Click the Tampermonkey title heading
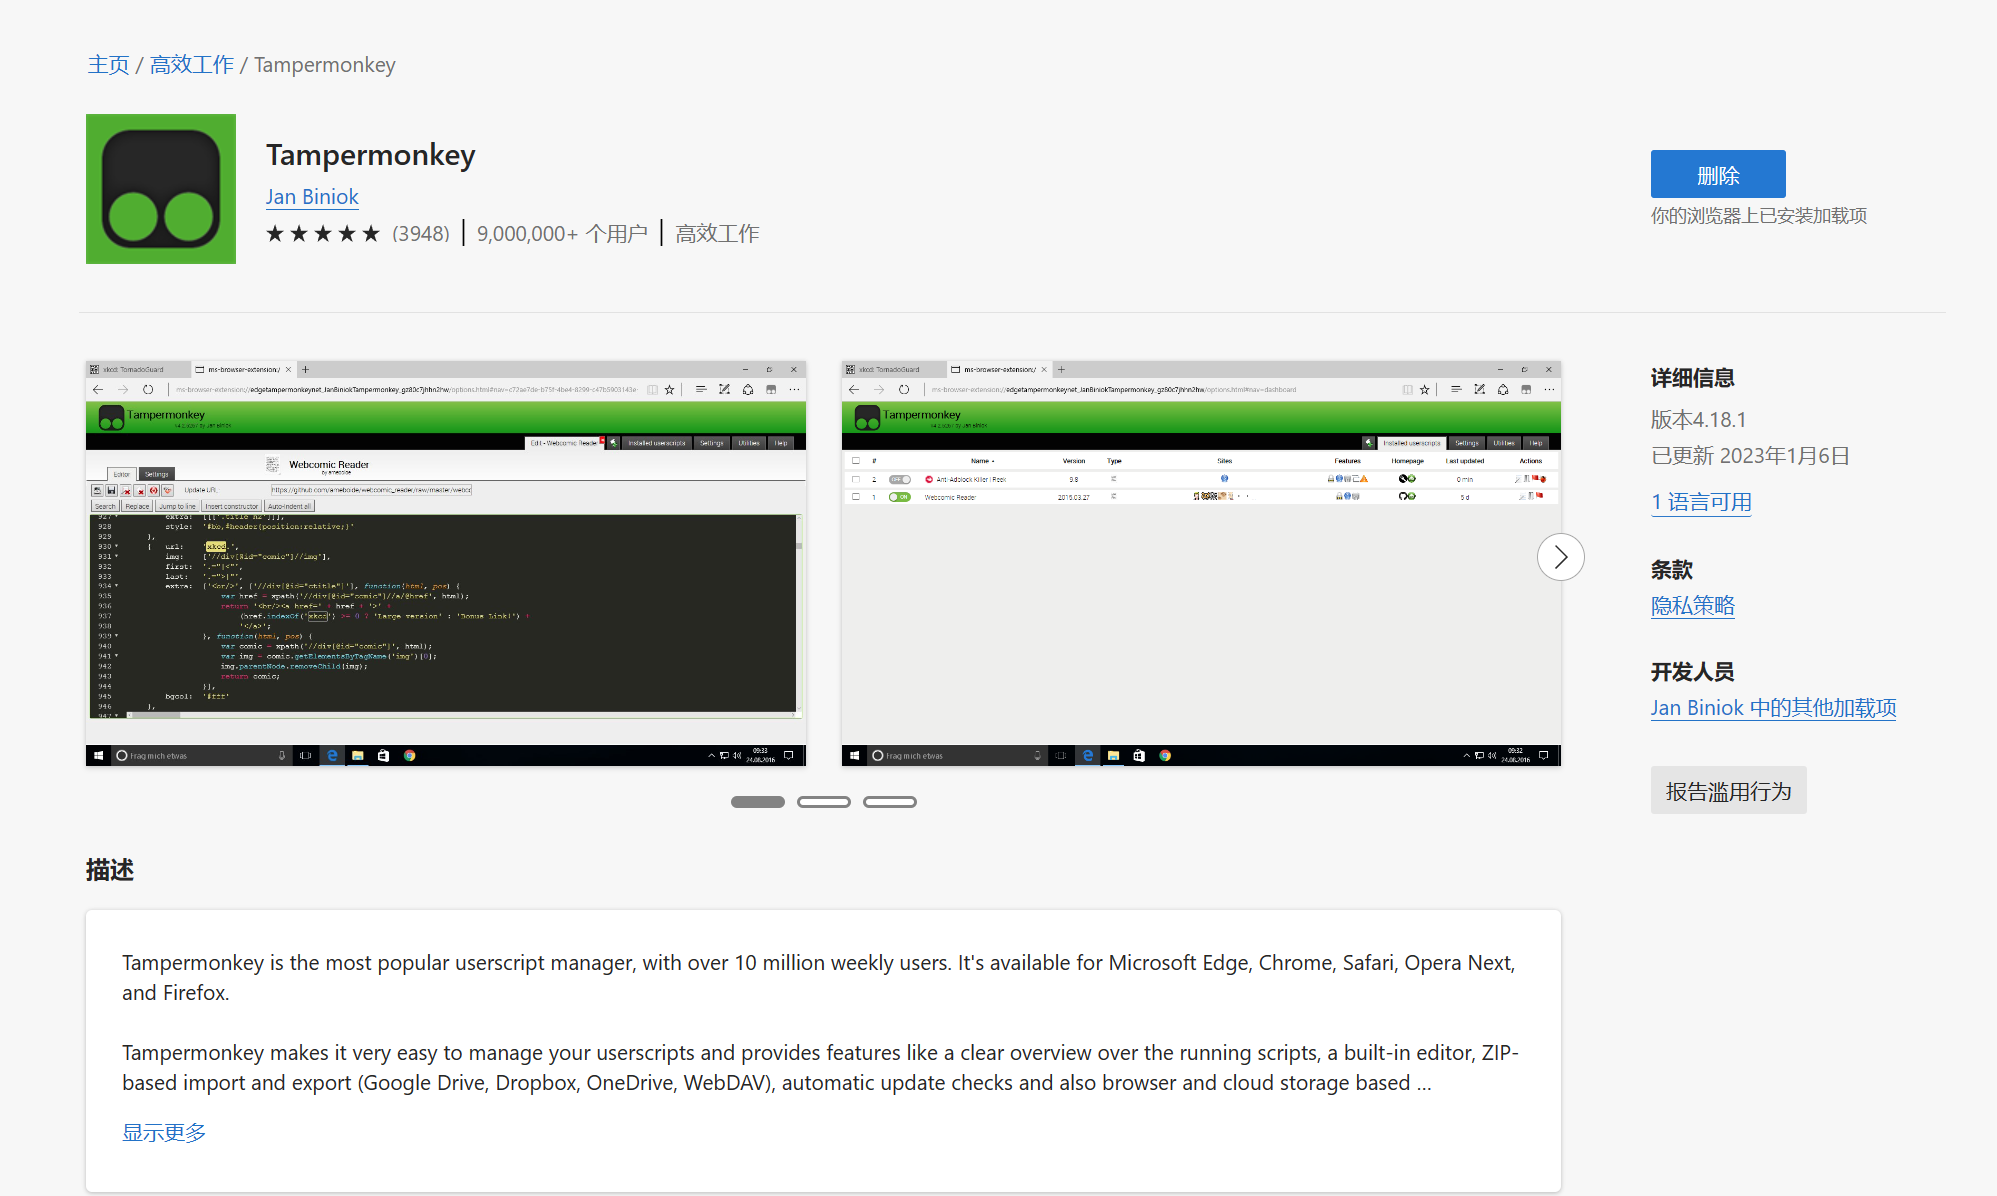 click(x=370, y=155)
